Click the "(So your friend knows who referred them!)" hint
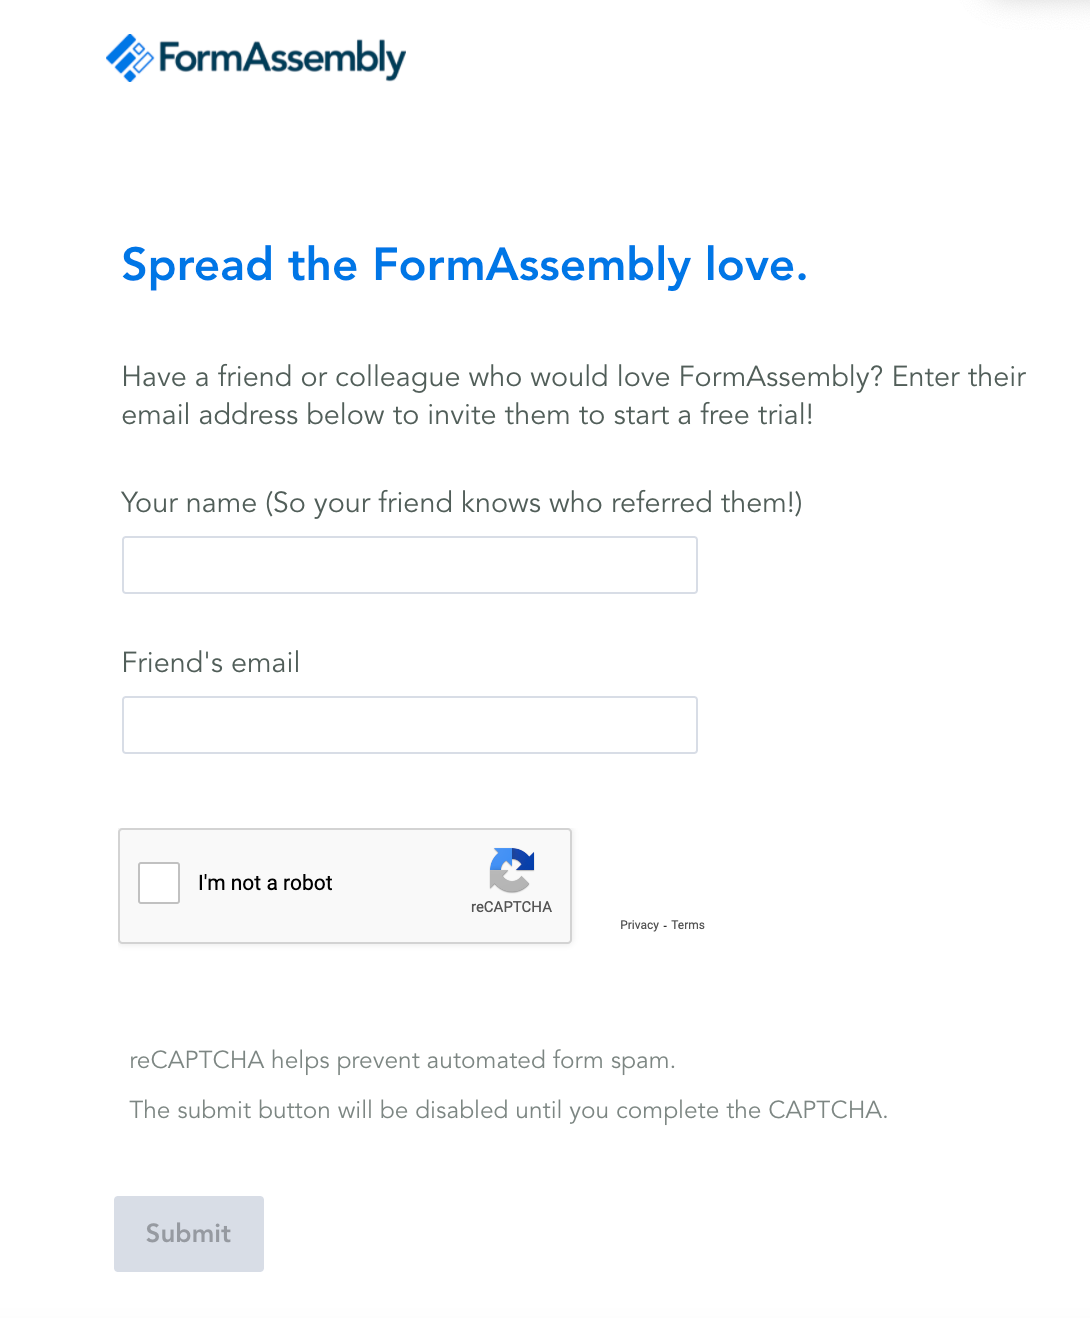This screenshot has height=1318, width=1090. pos(534,503)
